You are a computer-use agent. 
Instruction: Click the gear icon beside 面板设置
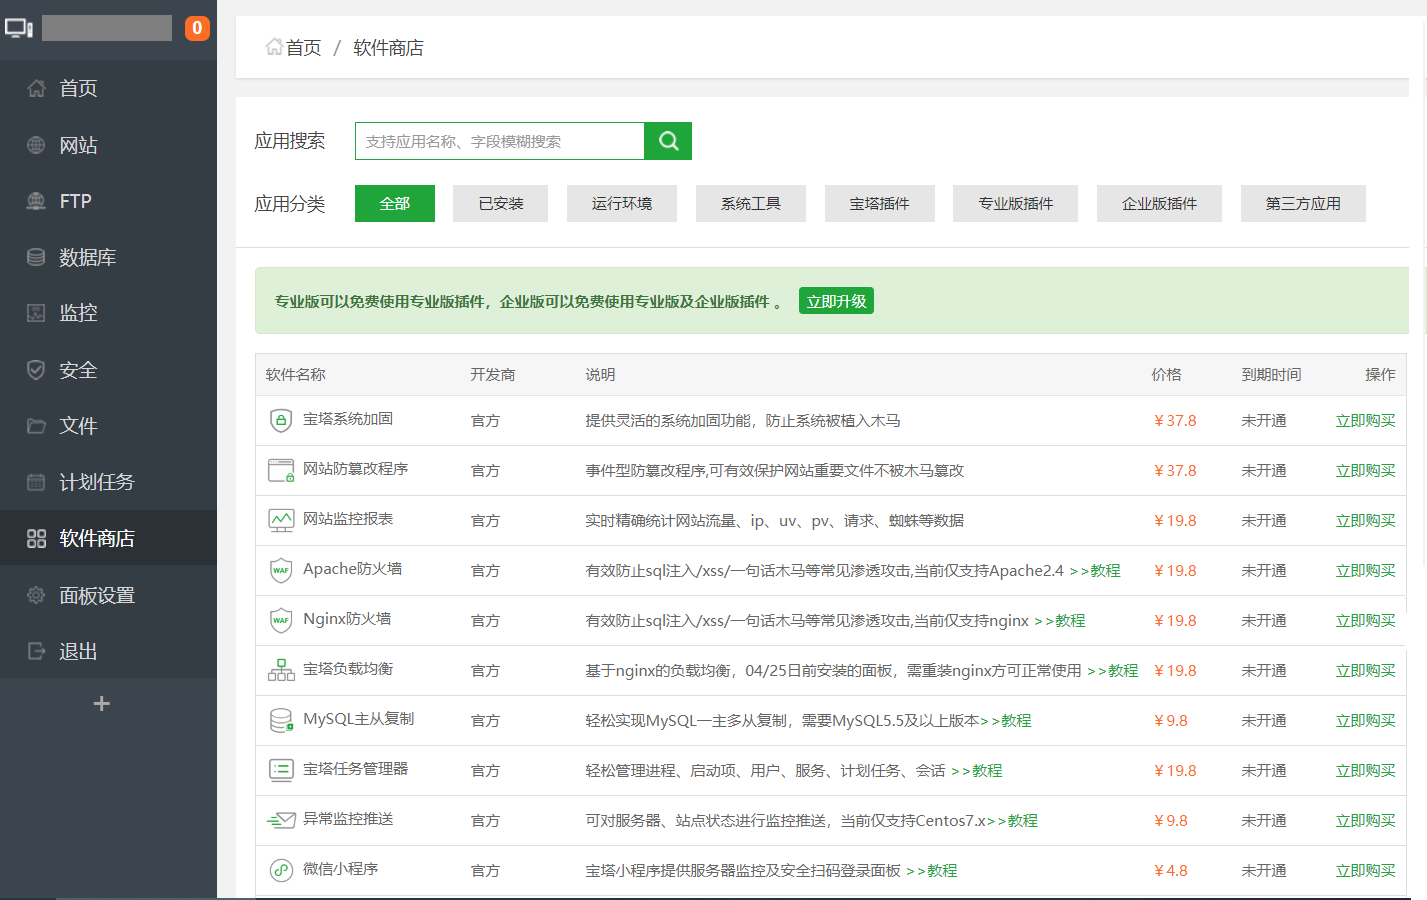[x=36, y=595]
